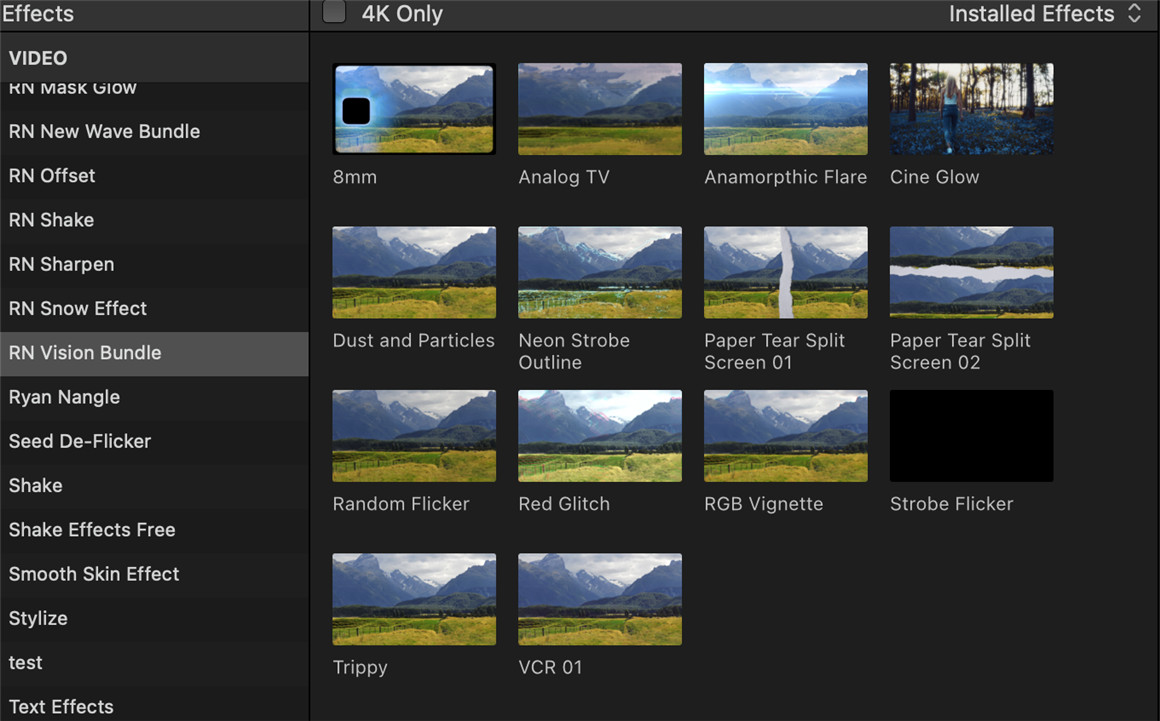Choose the Analog TV effect

(x=600, y=109)
